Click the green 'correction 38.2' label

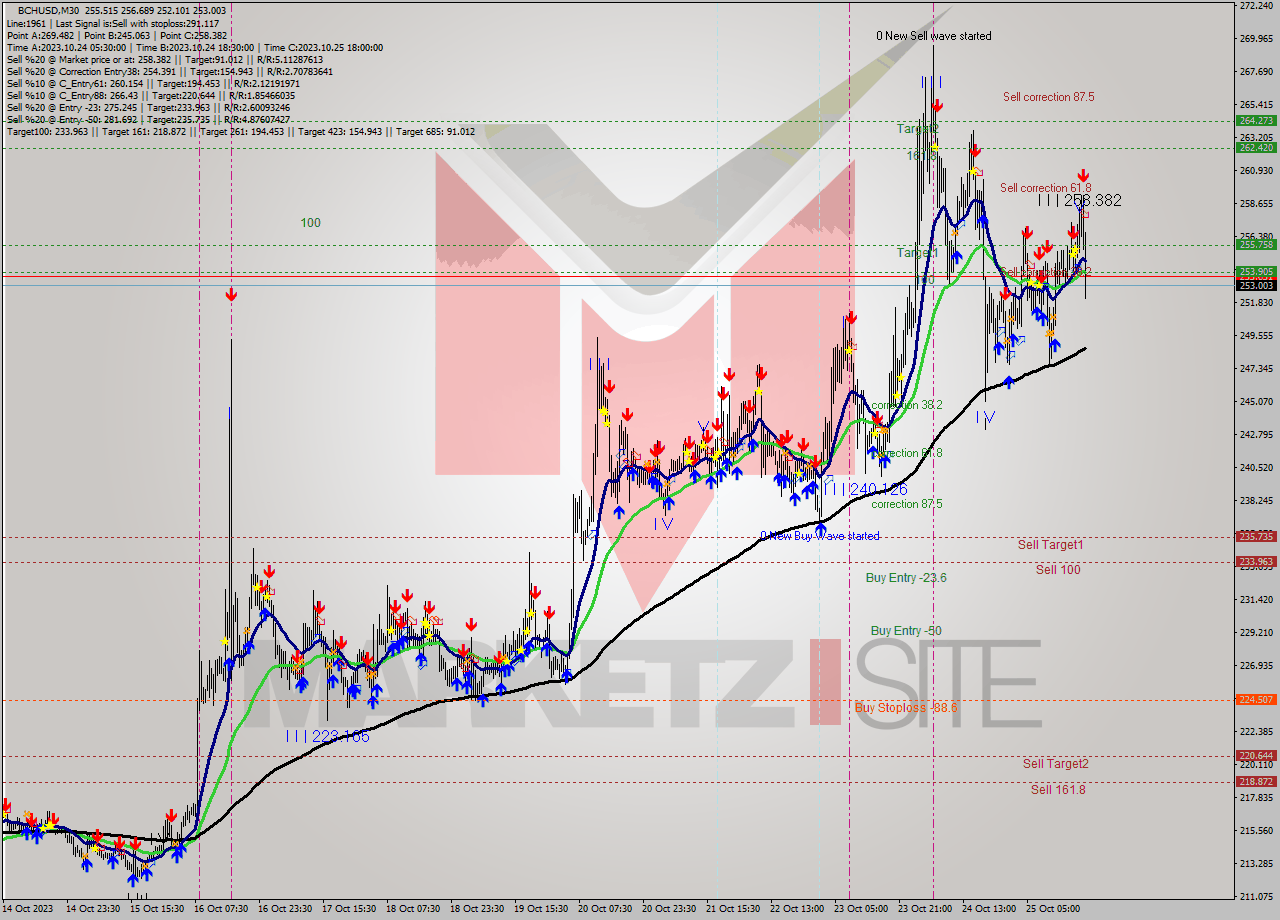click(x=907, y=405)
